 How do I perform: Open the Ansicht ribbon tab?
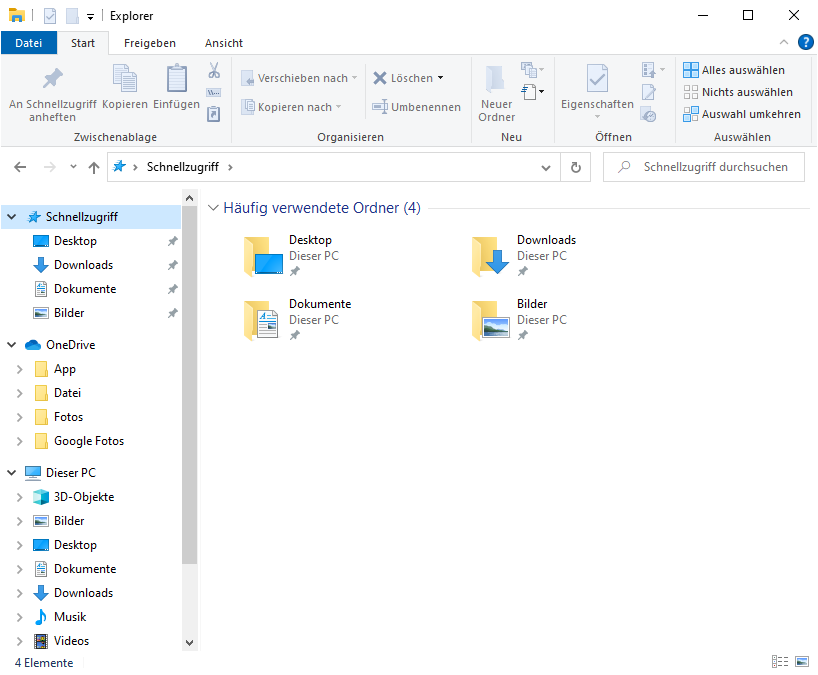click(x=224, y=43)
